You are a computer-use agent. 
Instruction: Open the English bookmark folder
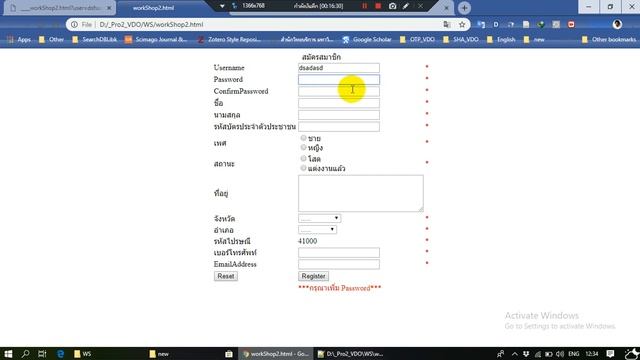(501, 40)
